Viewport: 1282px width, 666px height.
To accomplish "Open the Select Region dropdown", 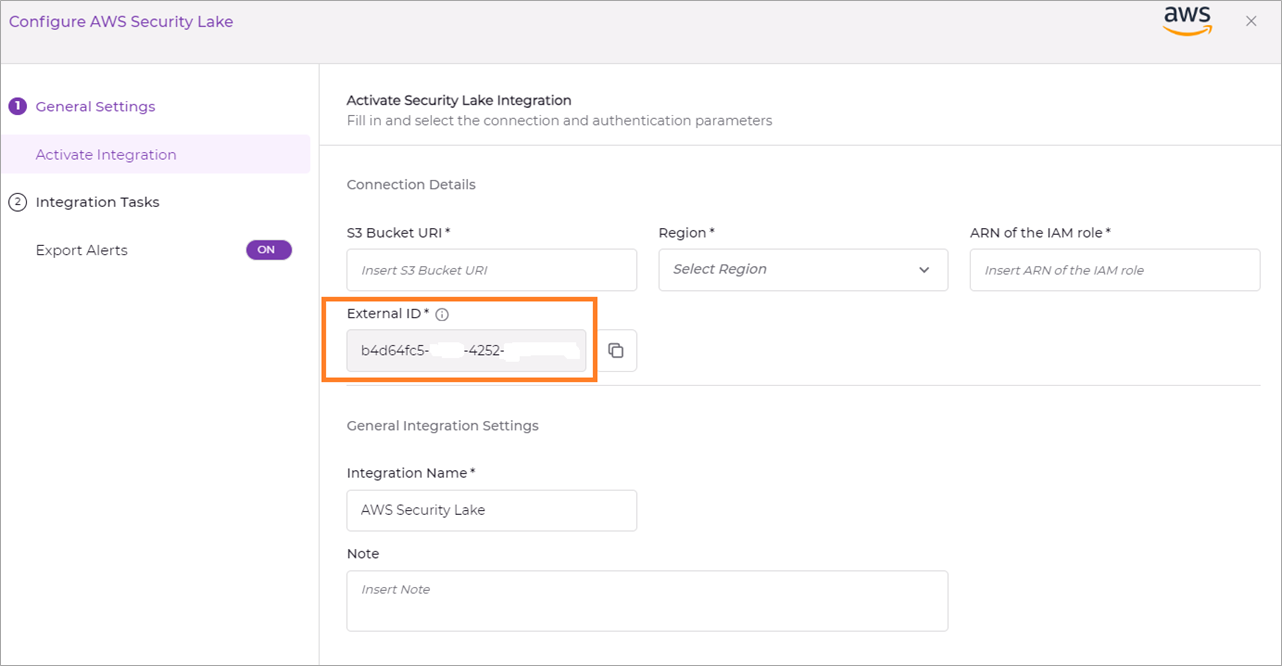I will [803, 270].
